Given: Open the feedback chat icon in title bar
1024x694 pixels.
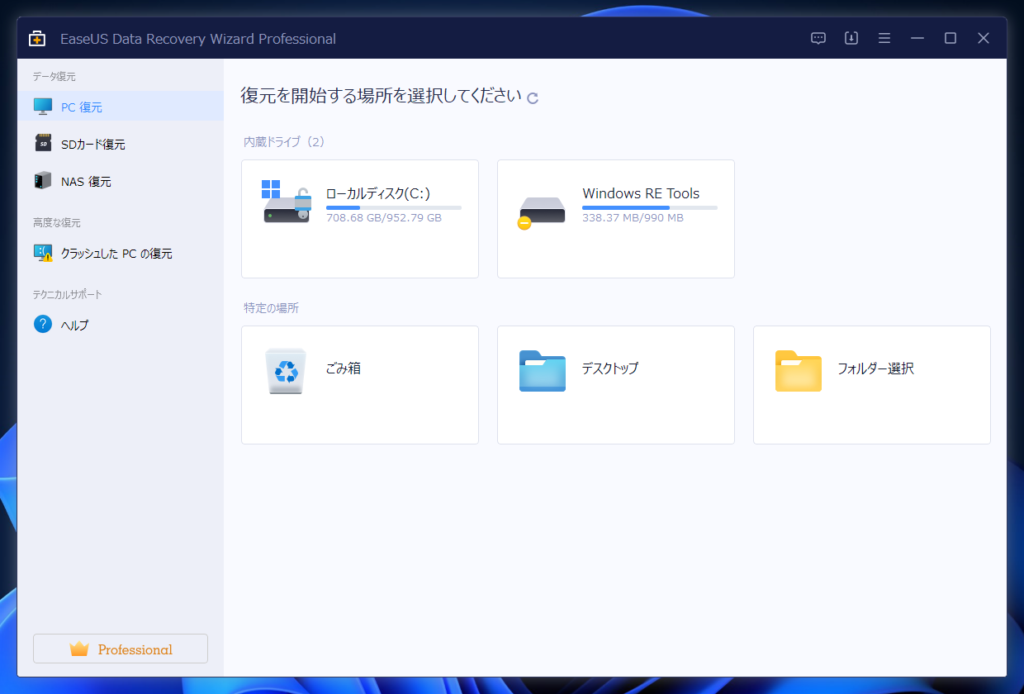Looking at the screenshot, I should click(818, 38).
